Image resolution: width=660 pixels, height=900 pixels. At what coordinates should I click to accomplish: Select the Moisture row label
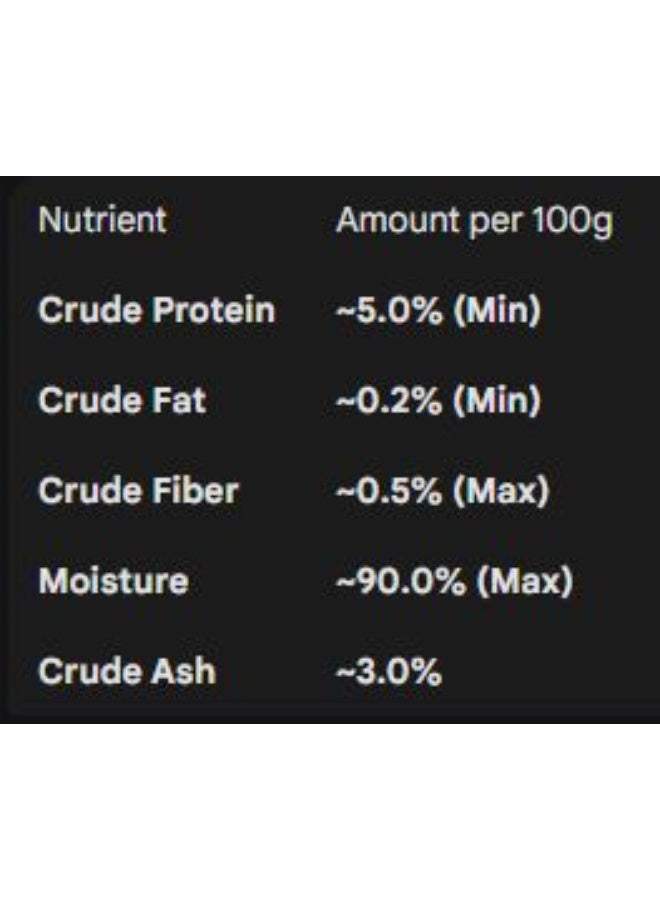point(113,581)
